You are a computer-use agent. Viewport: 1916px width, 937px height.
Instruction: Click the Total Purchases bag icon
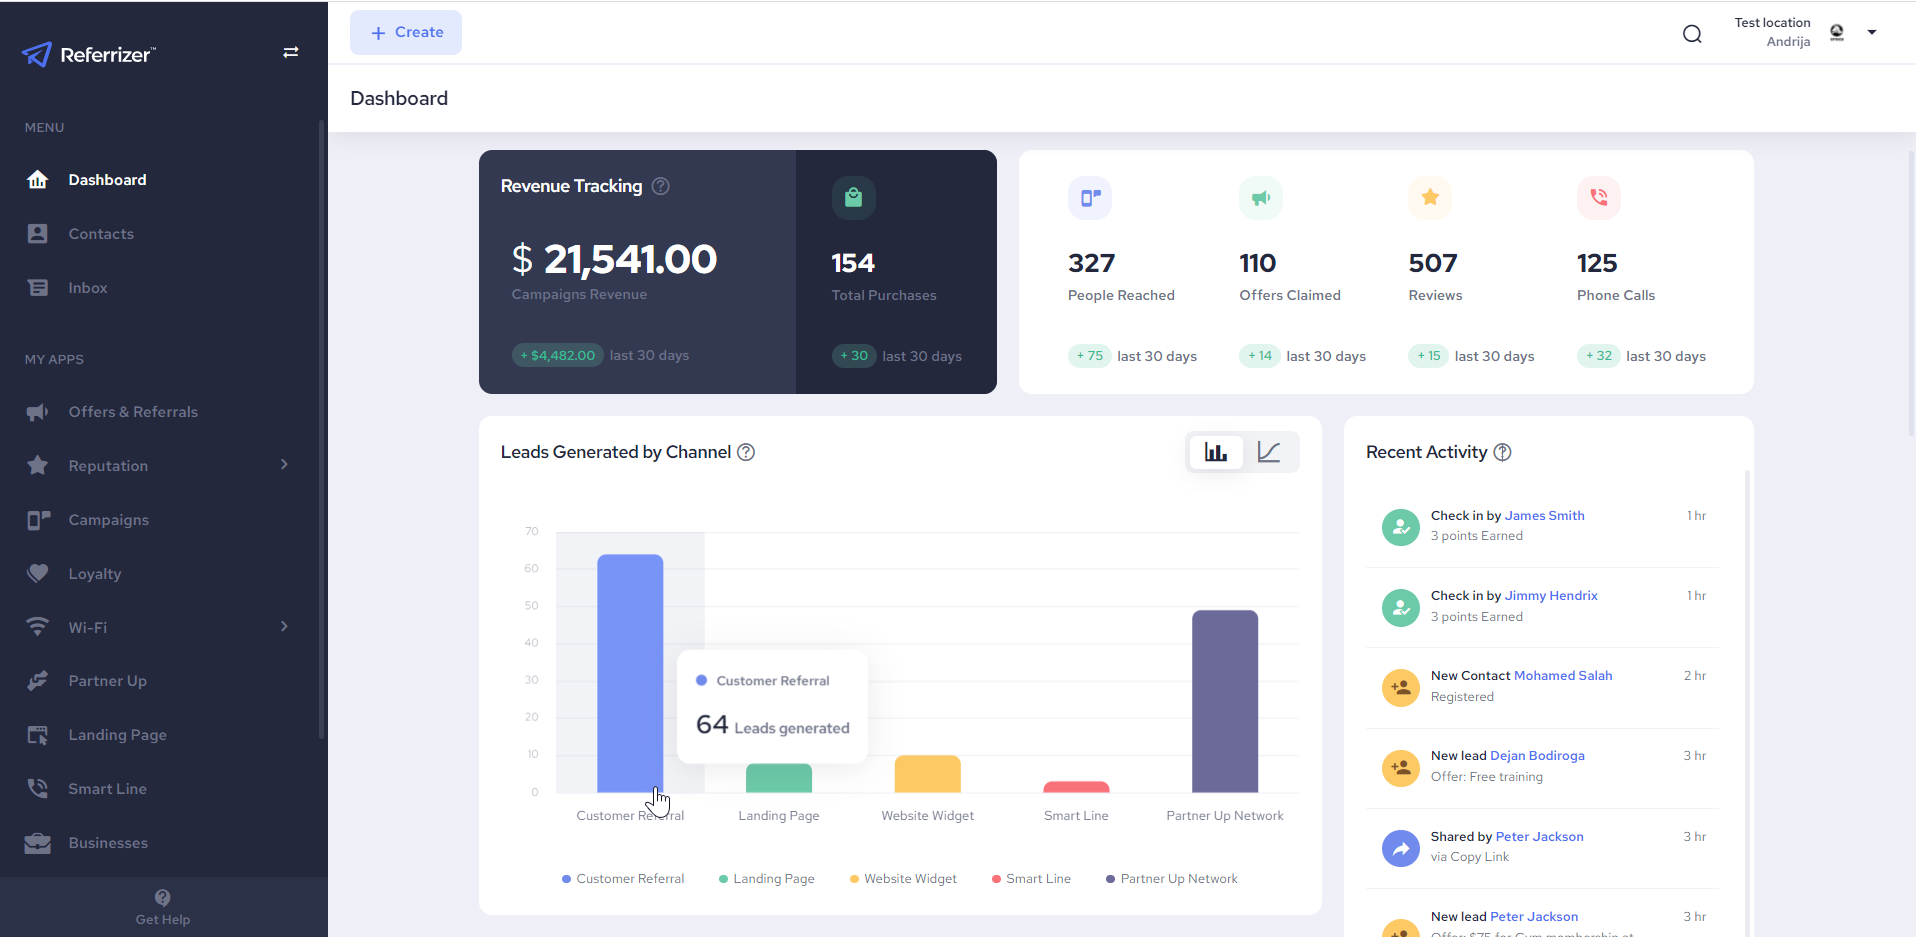854,198
